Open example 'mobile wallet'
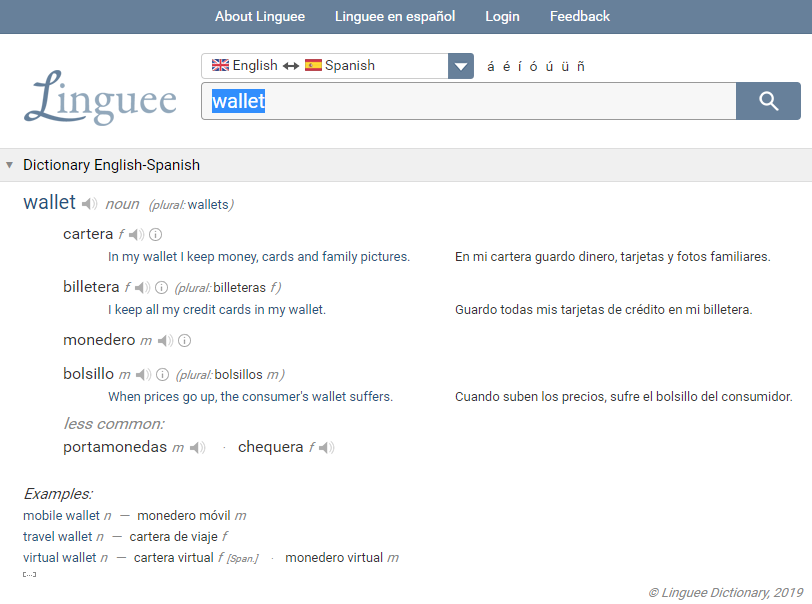Image resolution: width=812 pixels, height=604 pixels. pyautogui.click(x=61, y=516)
